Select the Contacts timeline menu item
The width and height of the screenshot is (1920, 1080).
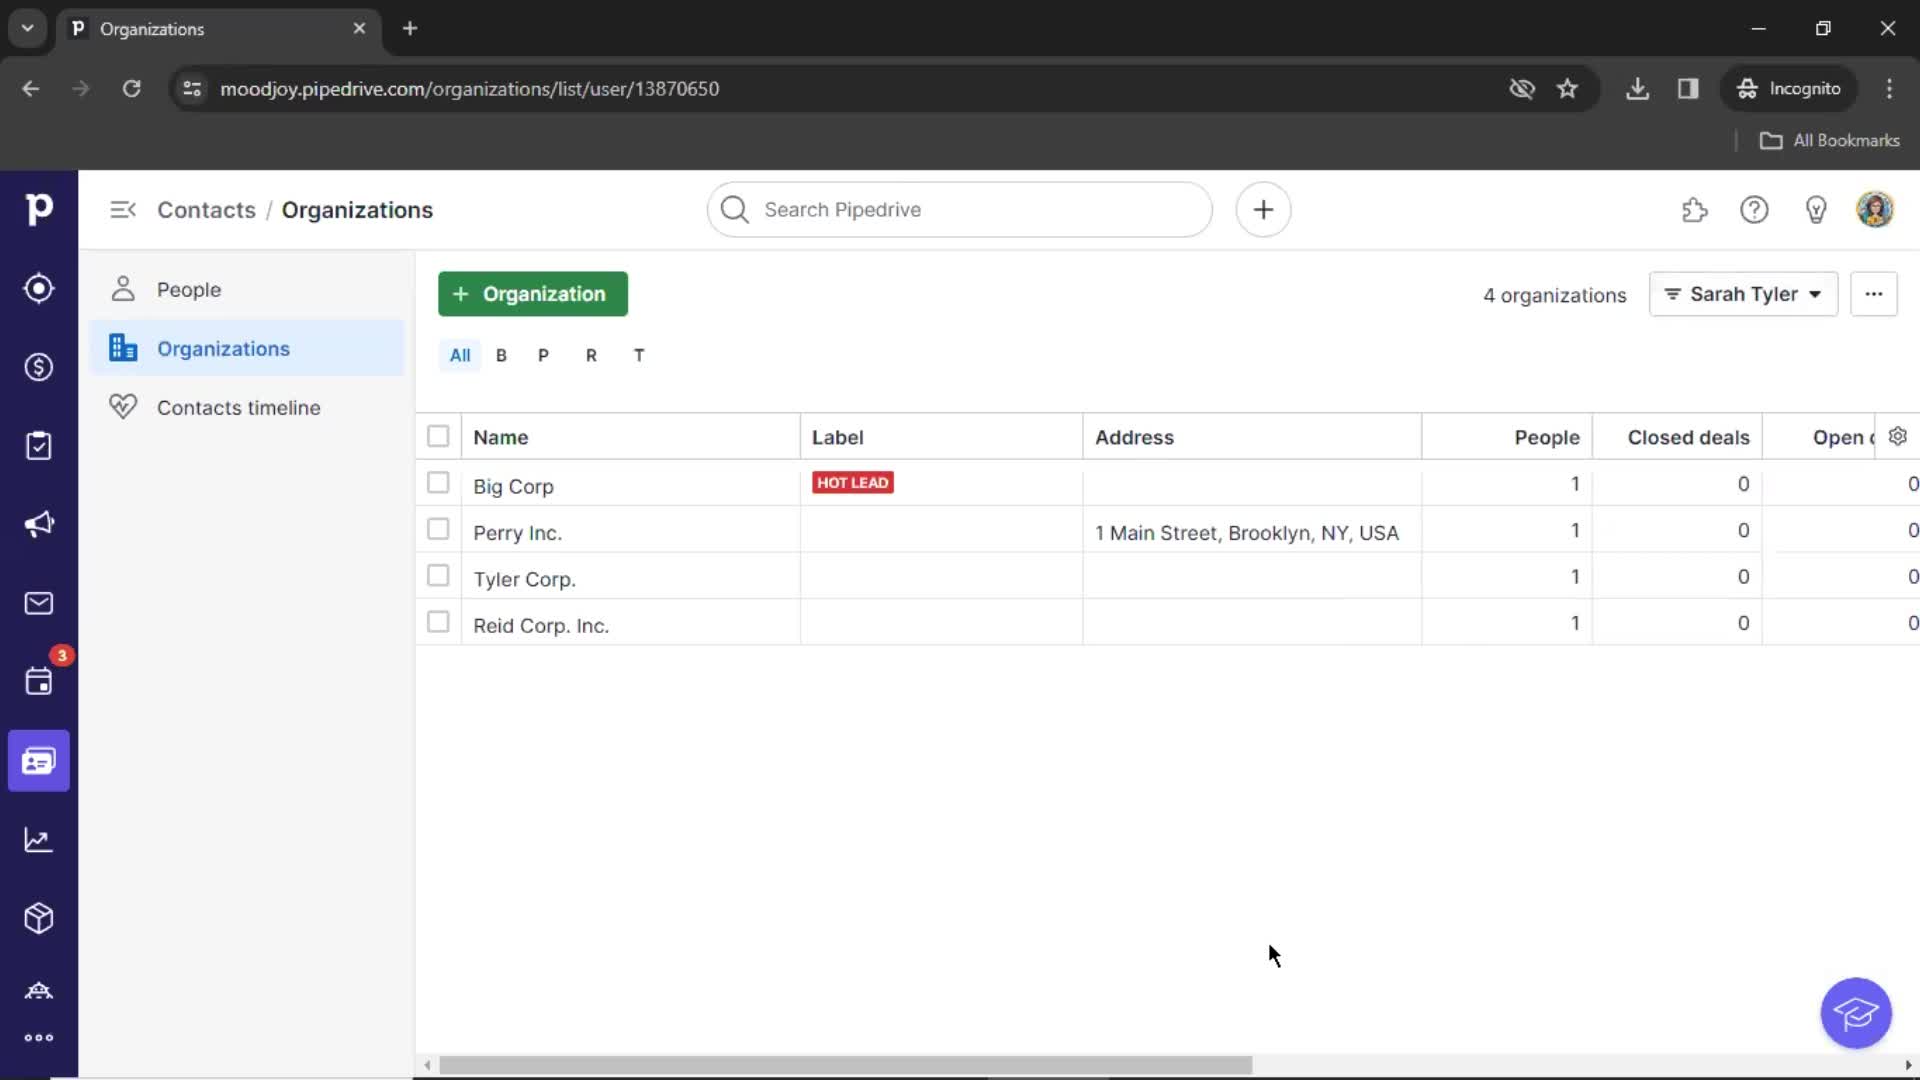[239, 406]
